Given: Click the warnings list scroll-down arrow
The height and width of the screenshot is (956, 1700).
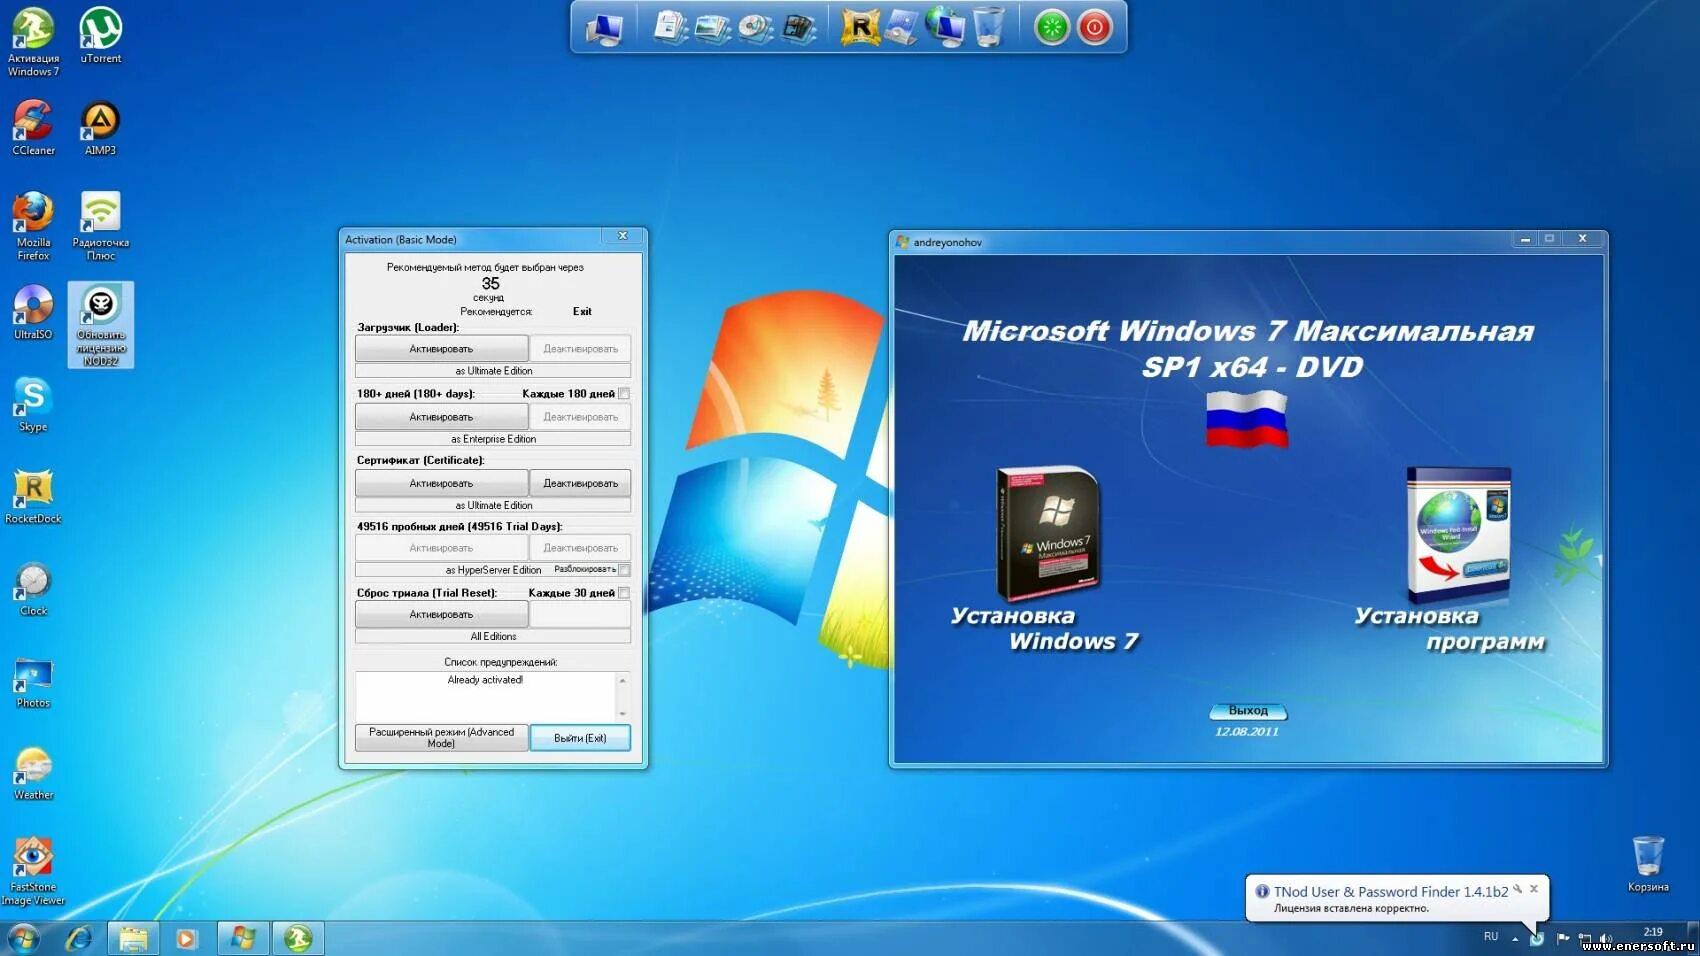Looking at the screenshot, I should (x=622, y=713).
